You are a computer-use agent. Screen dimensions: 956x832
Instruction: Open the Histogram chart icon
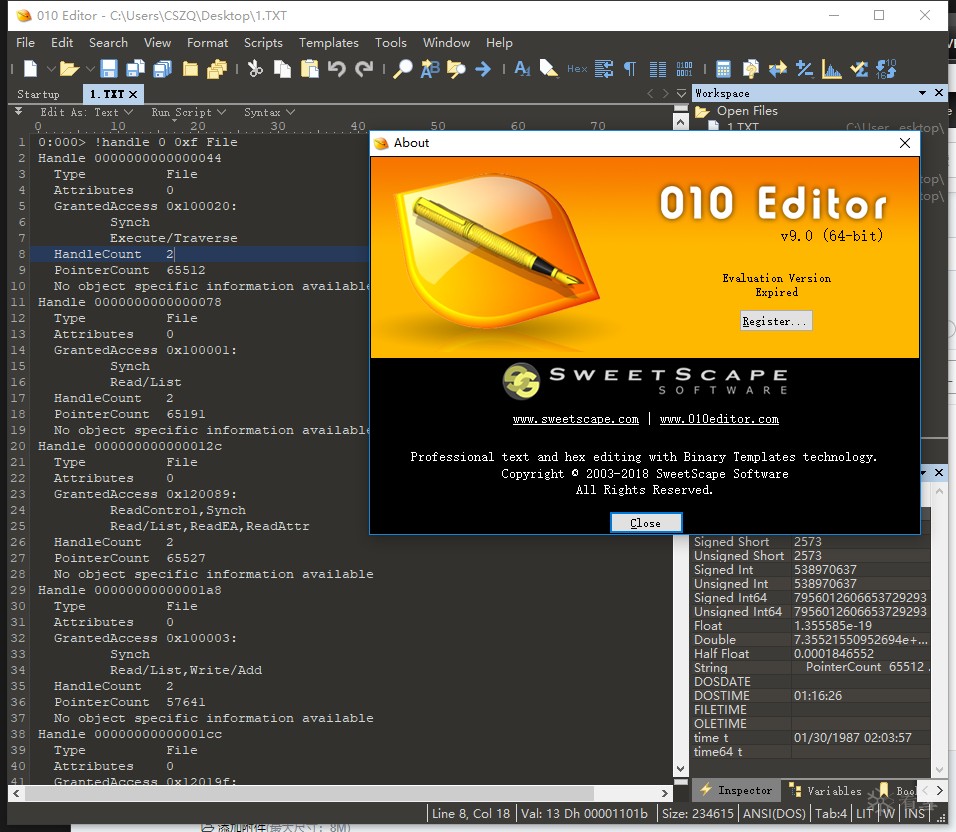pos(832,69)
